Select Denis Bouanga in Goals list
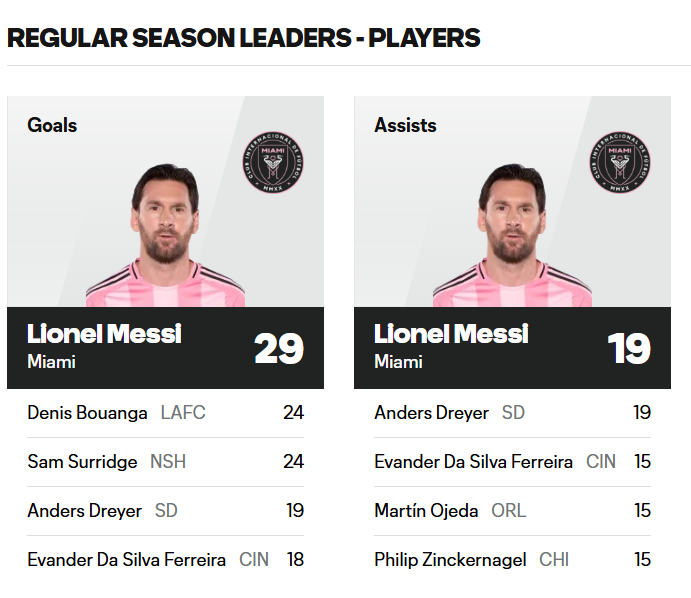The image size is (691, 598). (x=87, y=413)
